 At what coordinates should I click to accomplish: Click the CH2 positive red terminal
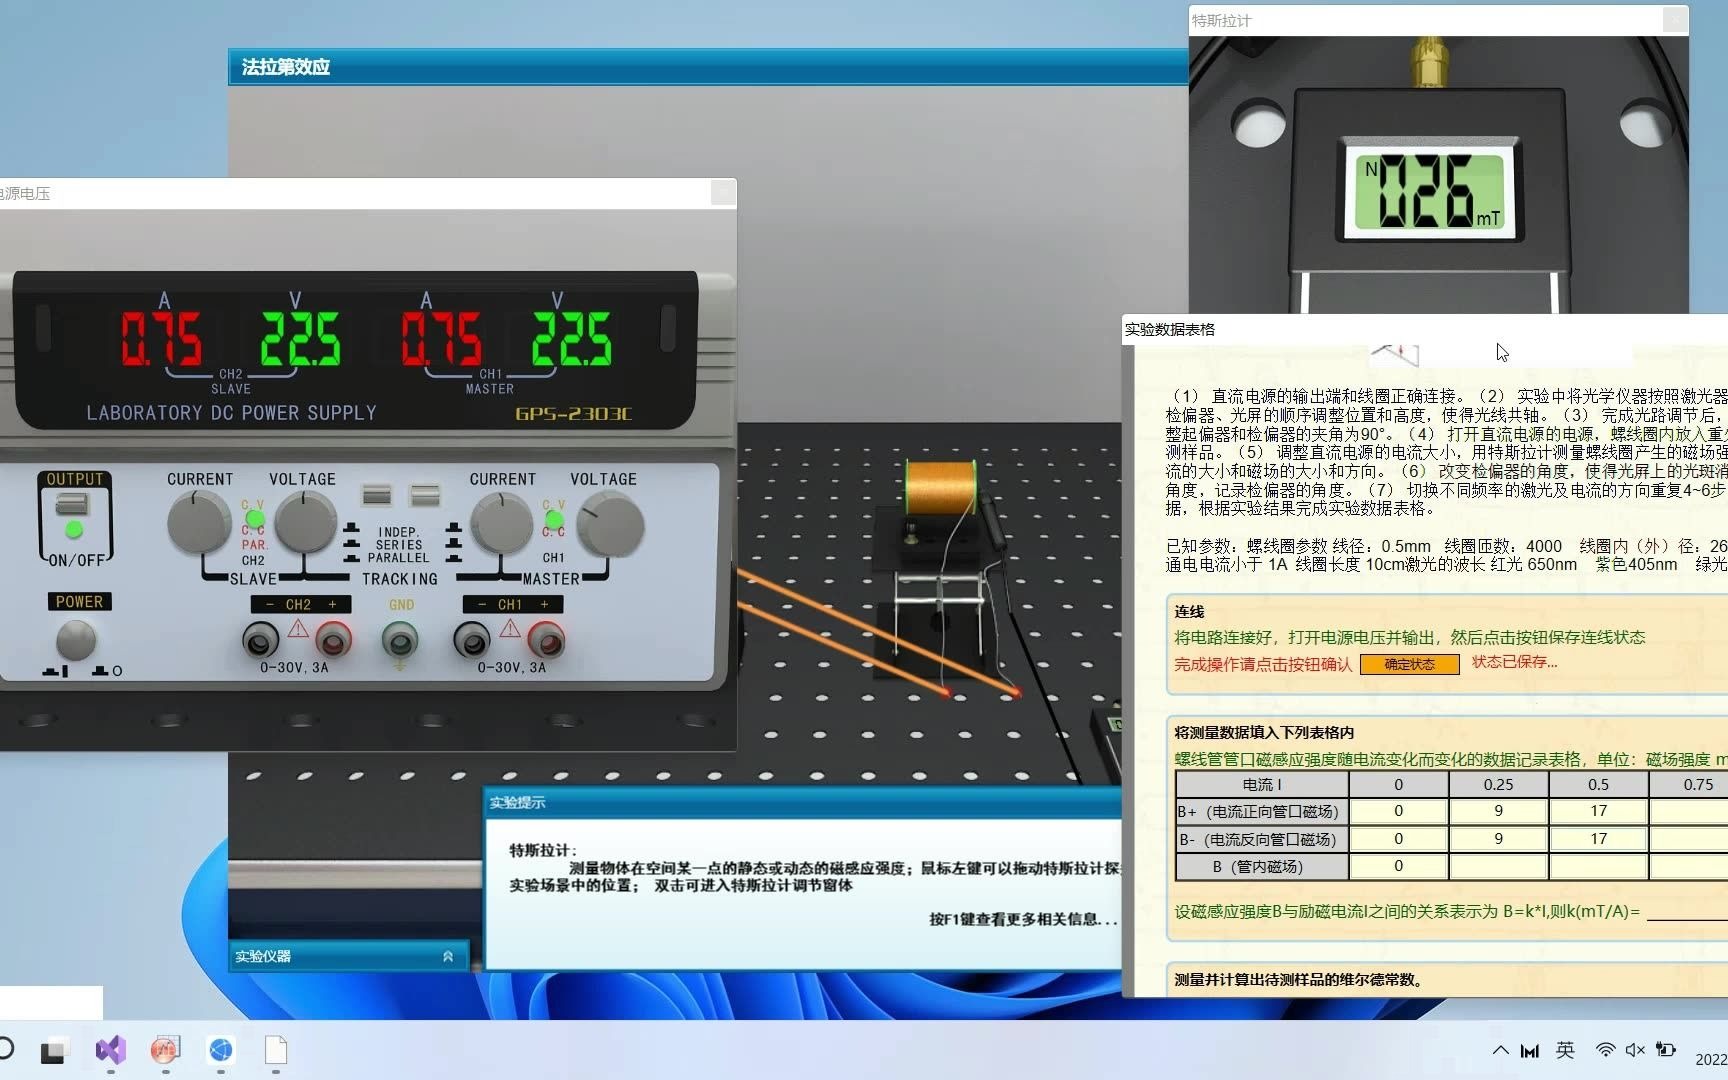334,638
